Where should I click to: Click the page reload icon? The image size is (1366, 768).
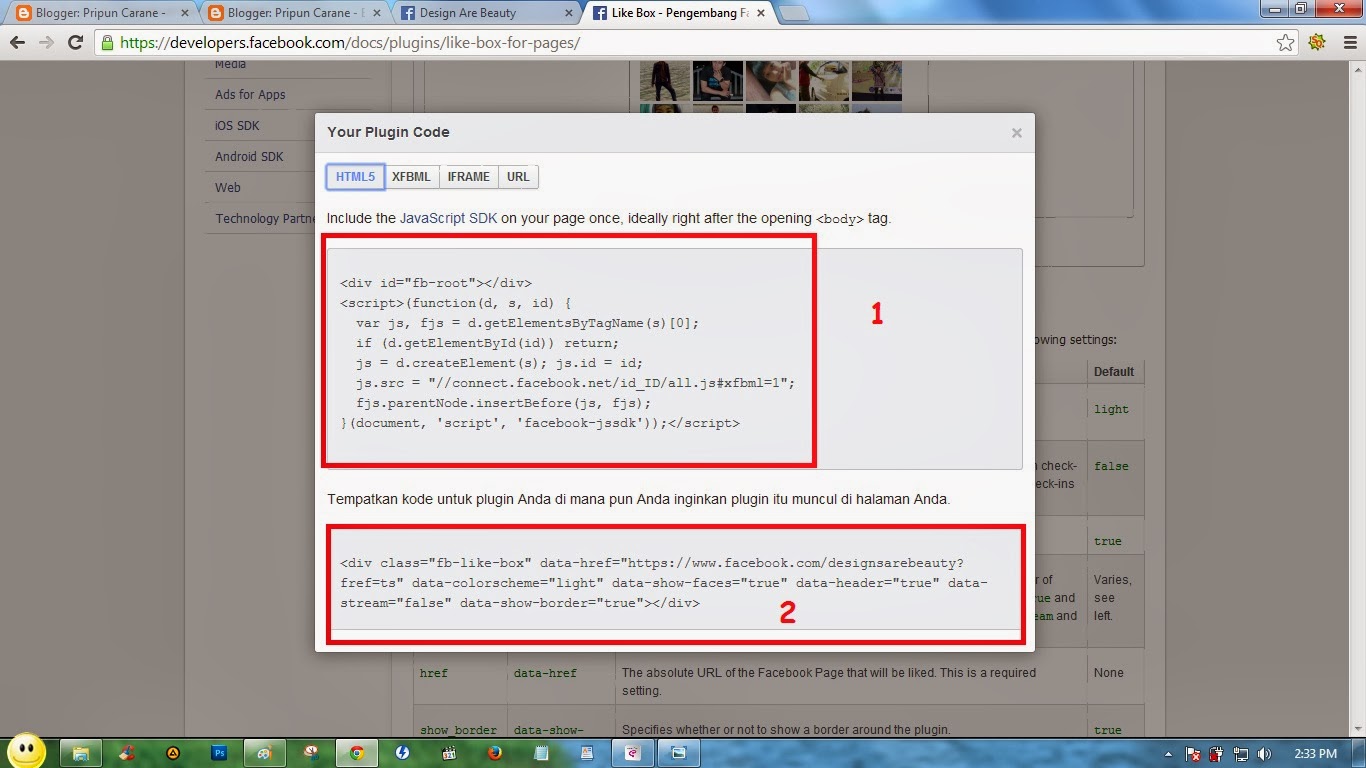[x=75, y=43]
